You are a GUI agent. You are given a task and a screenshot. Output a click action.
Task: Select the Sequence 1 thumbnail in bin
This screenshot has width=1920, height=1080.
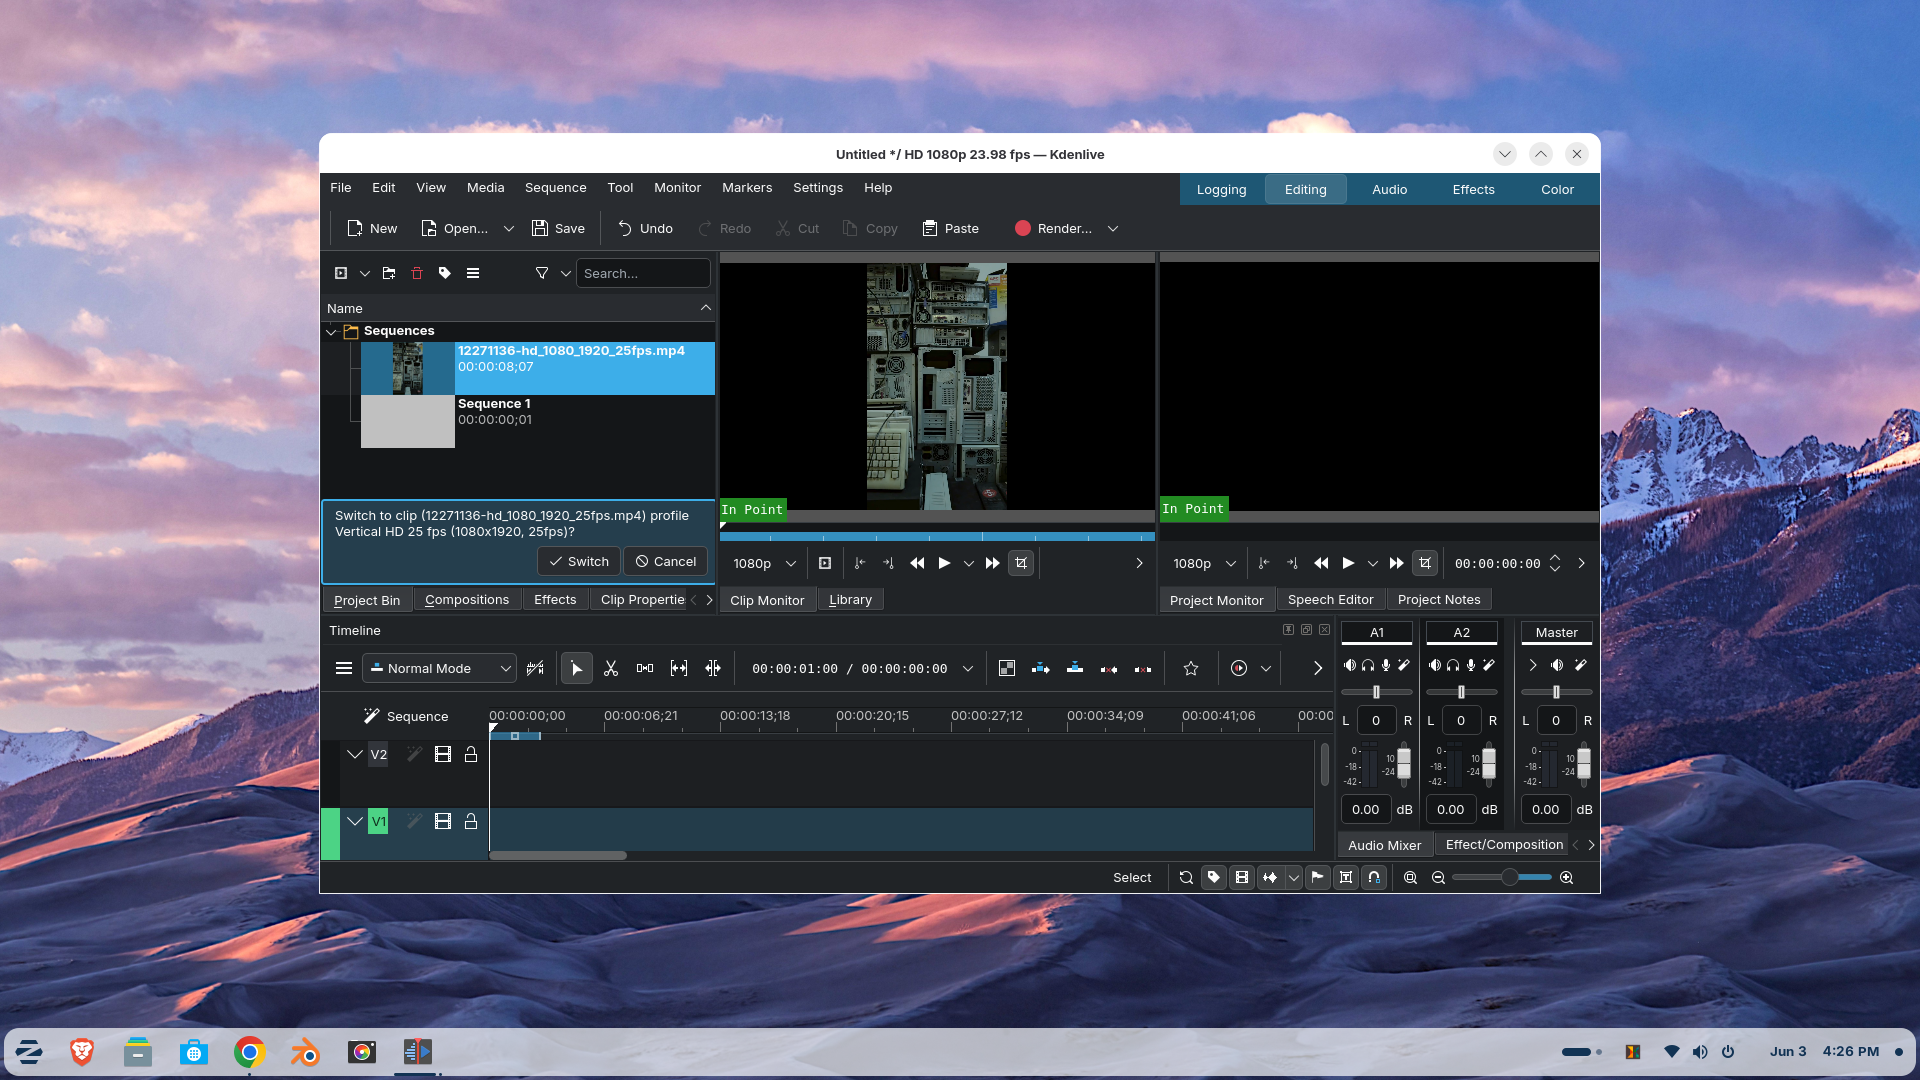point(408,421)
